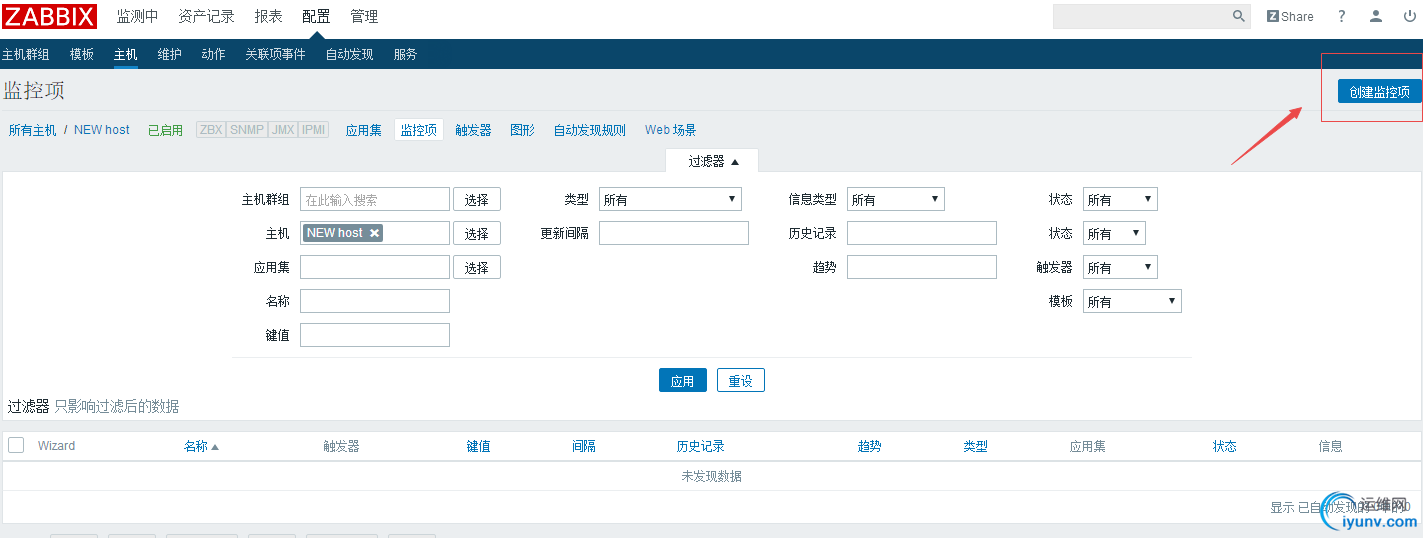Remove the NEW host tag

coord(374,233)
